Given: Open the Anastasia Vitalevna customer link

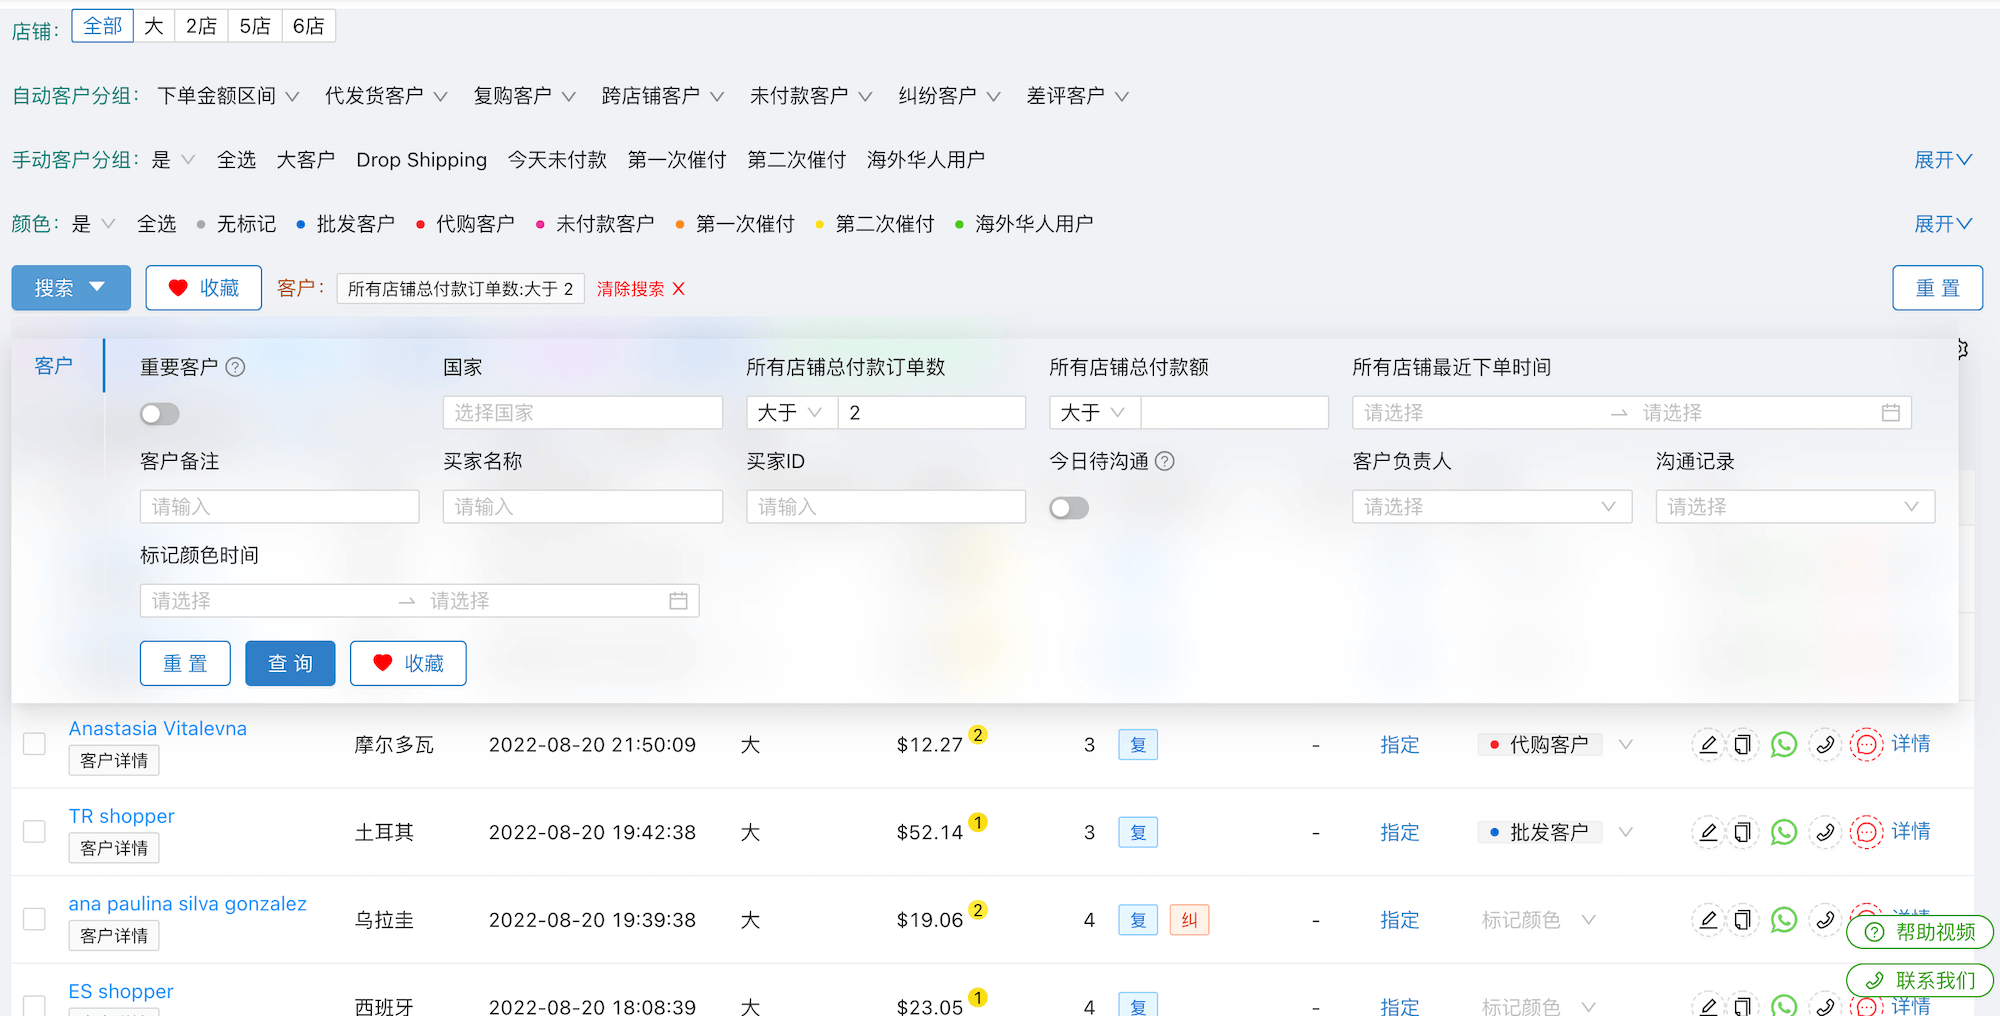Looking at the screenshot, I should [x=157, y=729].
